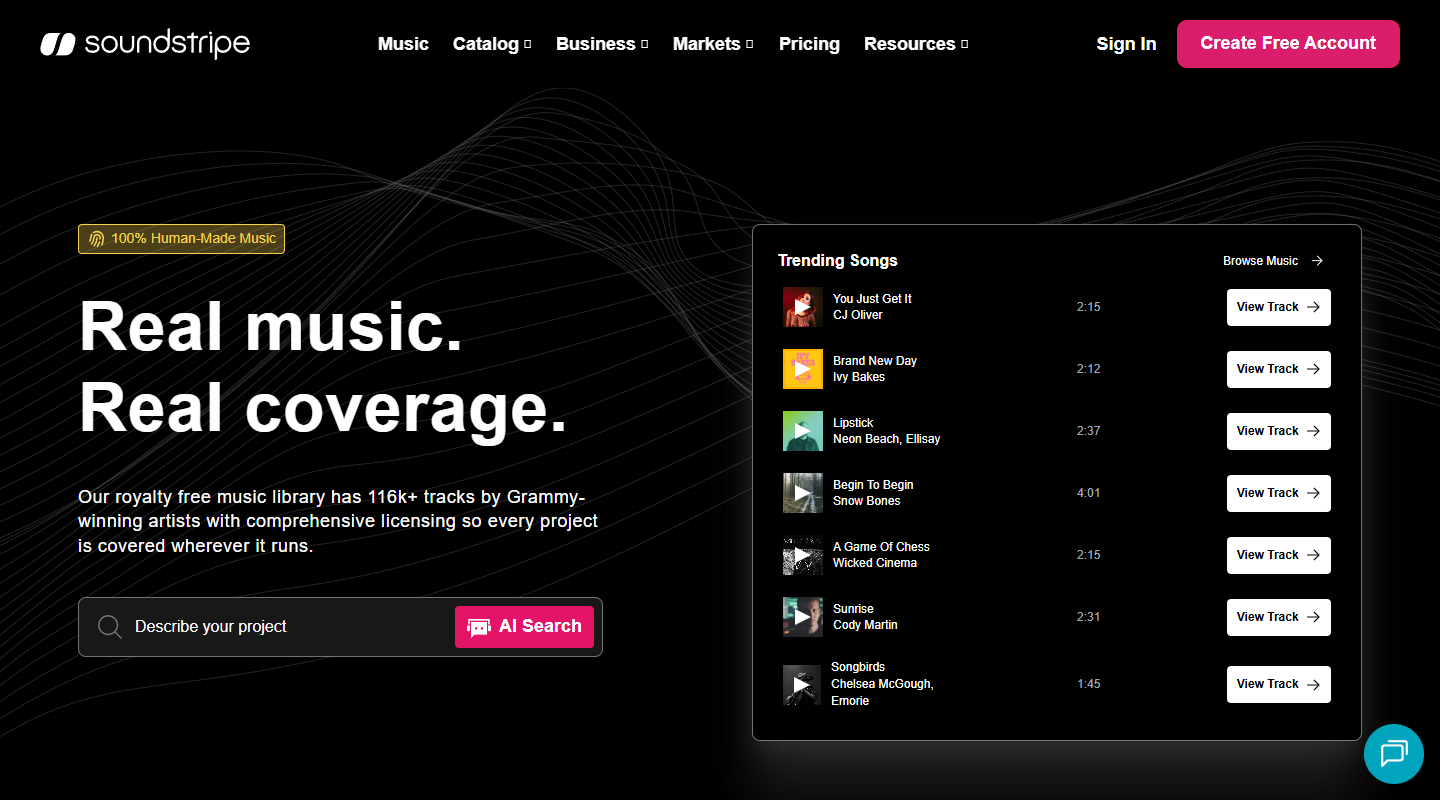
Task: Click the 2:37 duration of Lipstick
Action: 1089,431
